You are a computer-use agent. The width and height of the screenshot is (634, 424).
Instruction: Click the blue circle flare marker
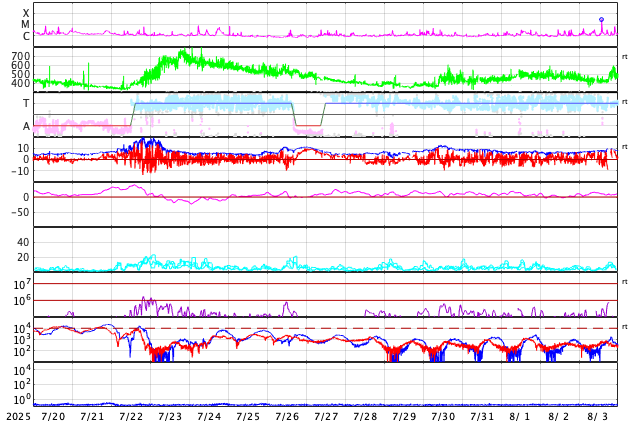pos(601,19)
